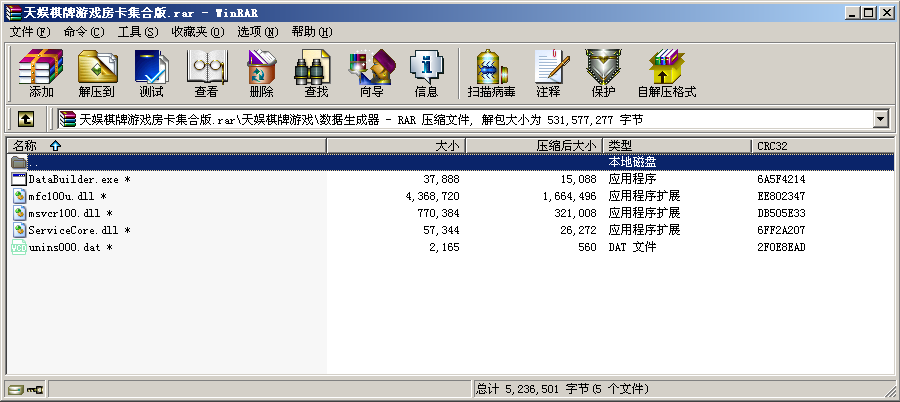Viewport: 900px width, 402px height.
Task: Open the 收藏夹 (Favorites) menu
Action: [x=189, y=32]
